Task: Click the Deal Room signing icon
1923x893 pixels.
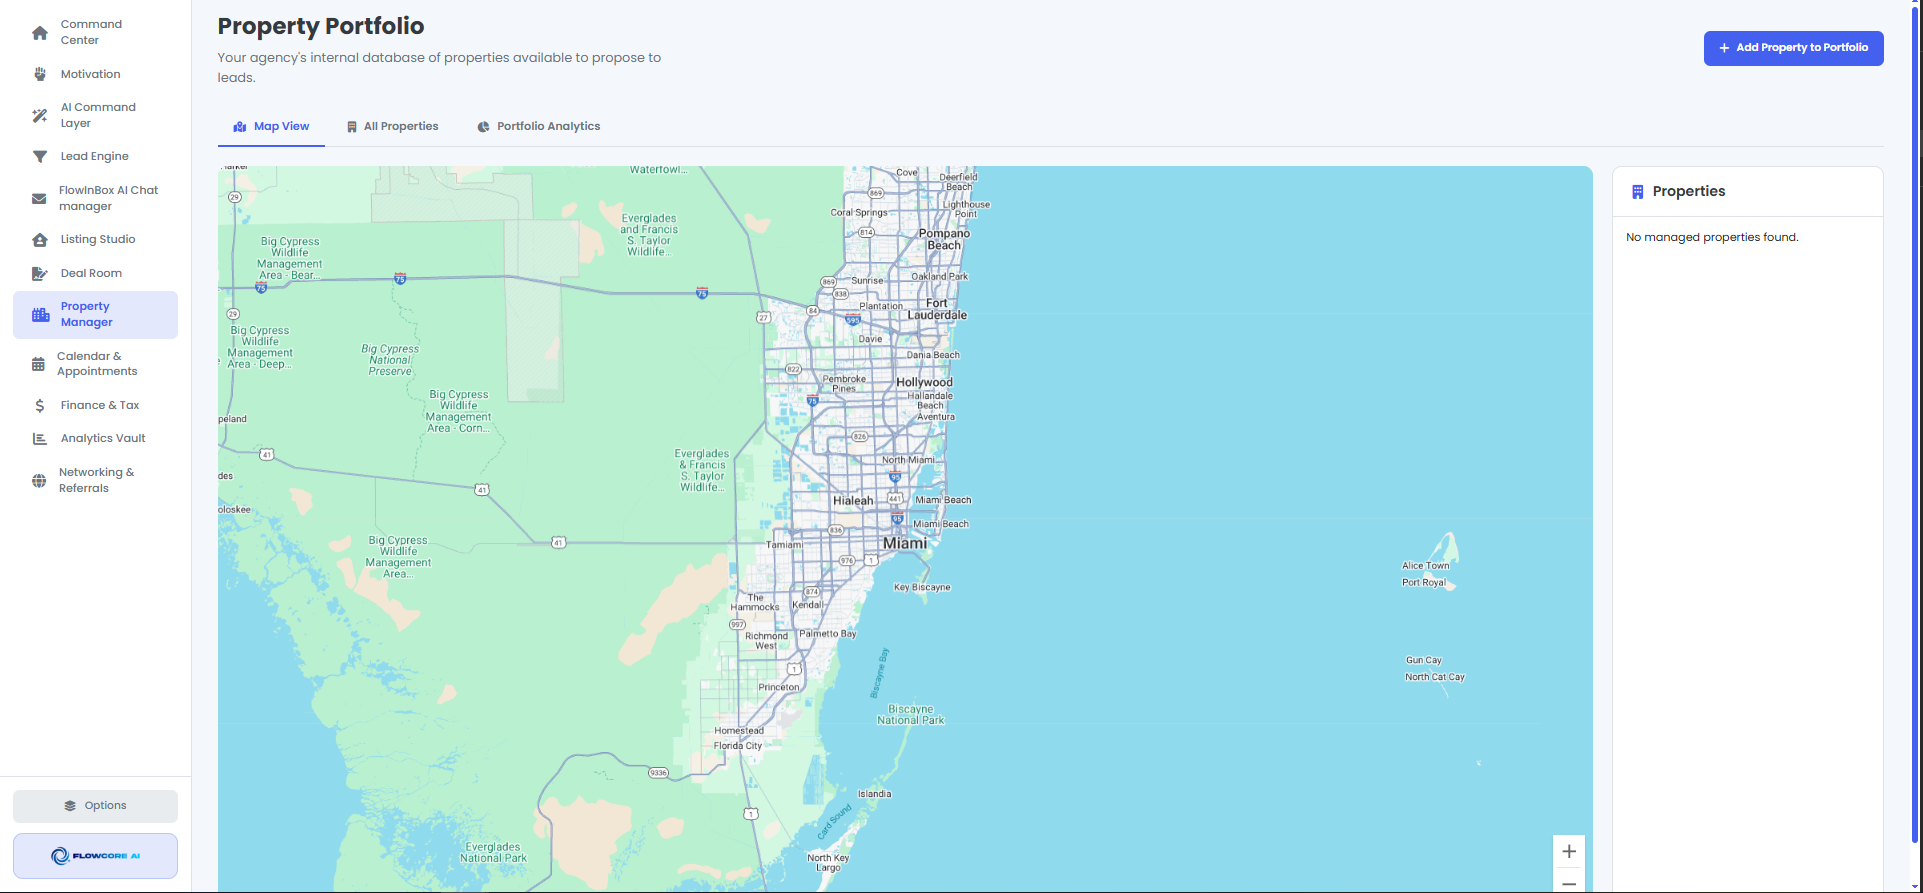Action: tap(40, 273)
